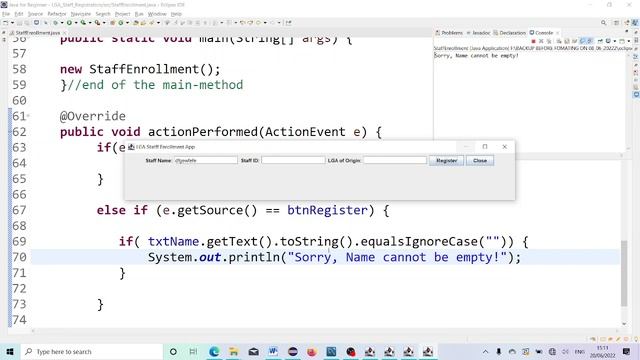Viewport: 640px width, 360px height.
Task: Click the '@Override' annotation on line 61
Action: (x=93, y=116)
